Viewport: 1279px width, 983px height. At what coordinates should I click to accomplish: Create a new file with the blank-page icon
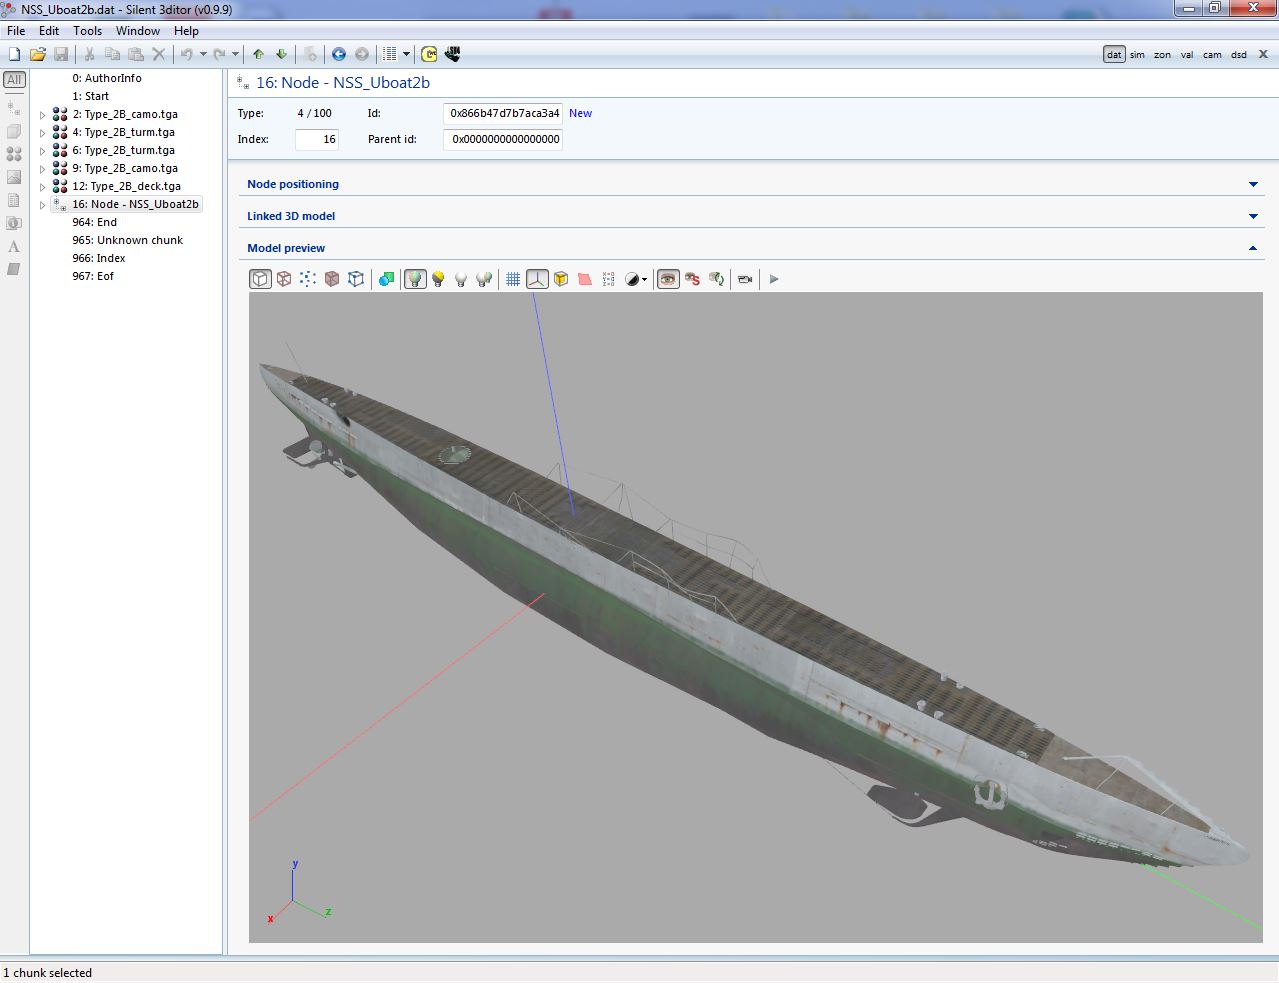pyautogui.click(x=14, y=54)
